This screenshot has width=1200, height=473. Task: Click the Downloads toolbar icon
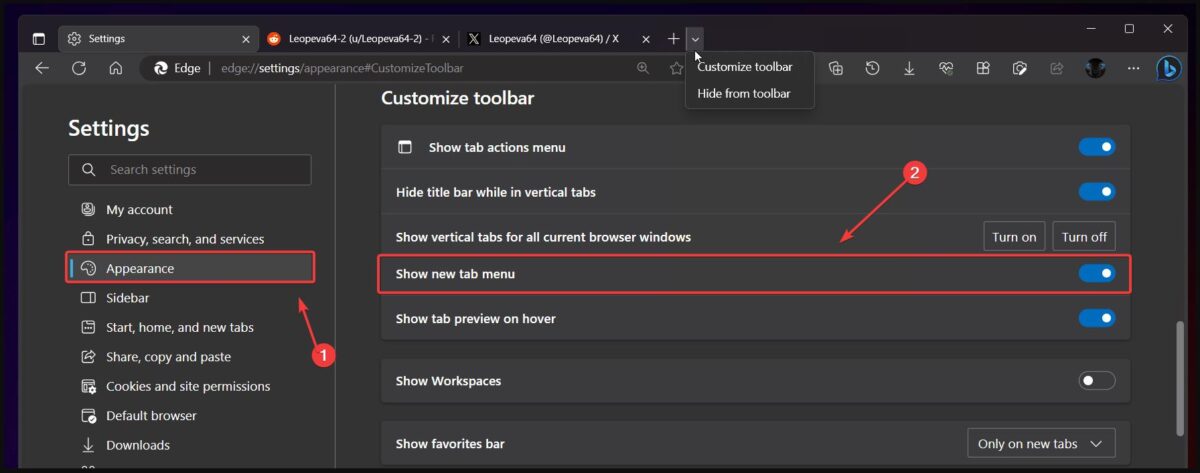pyautogui.click(x=909, y=68)
